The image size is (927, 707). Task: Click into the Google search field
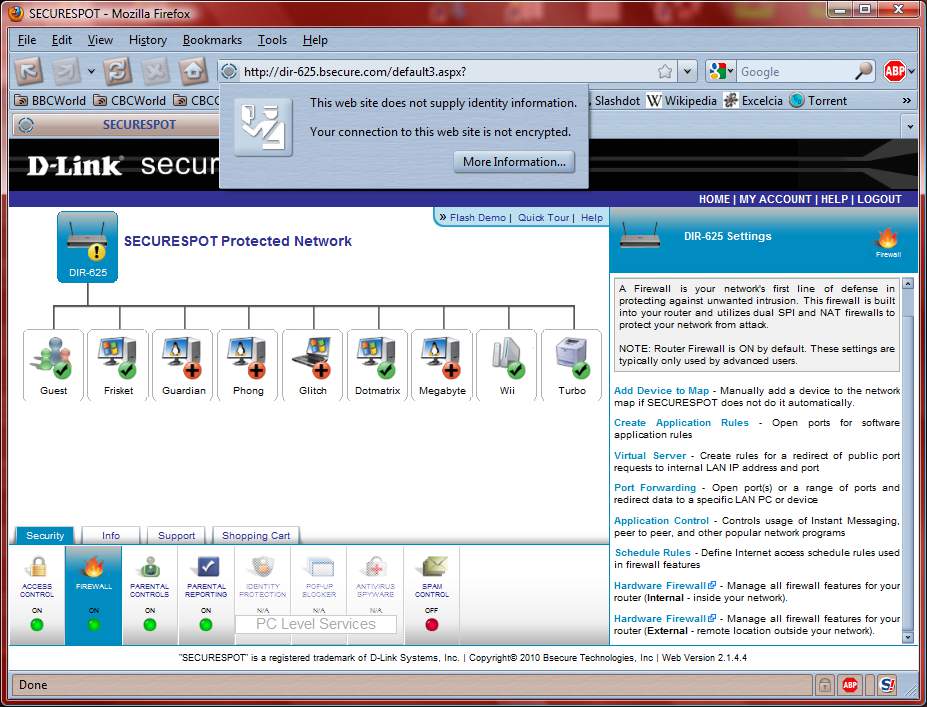795,72
